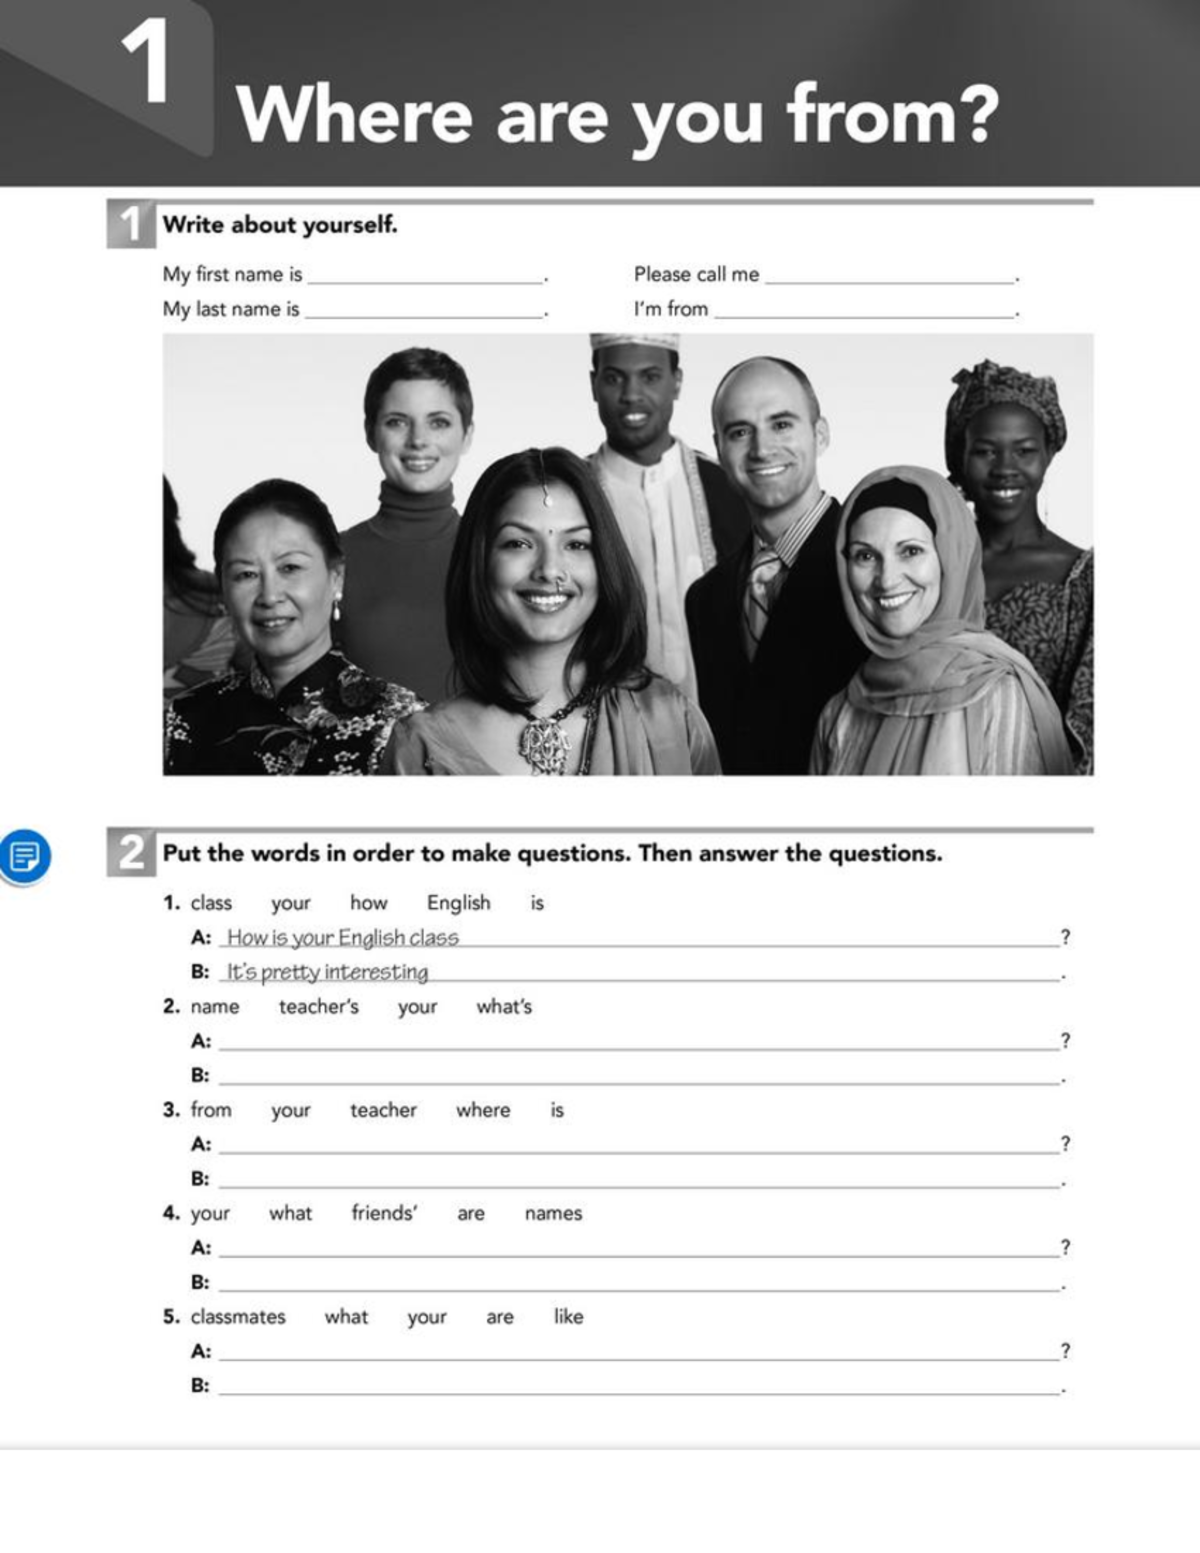Image resolution: width=1200 pixels, height=1553 pixels.
Task: Click line A under question 5
Action: pyautogui.click(x=639, y=1351)
